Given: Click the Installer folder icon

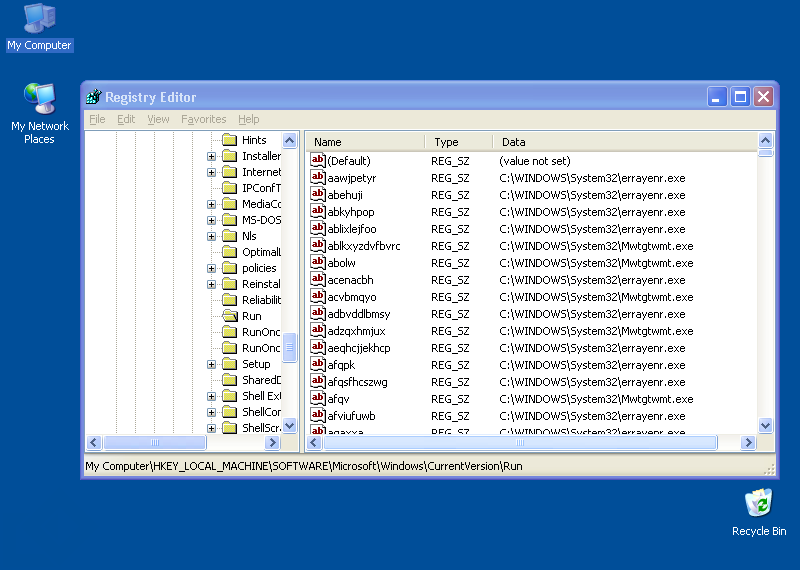Looking at the screenshot, I should coord(230,156).
